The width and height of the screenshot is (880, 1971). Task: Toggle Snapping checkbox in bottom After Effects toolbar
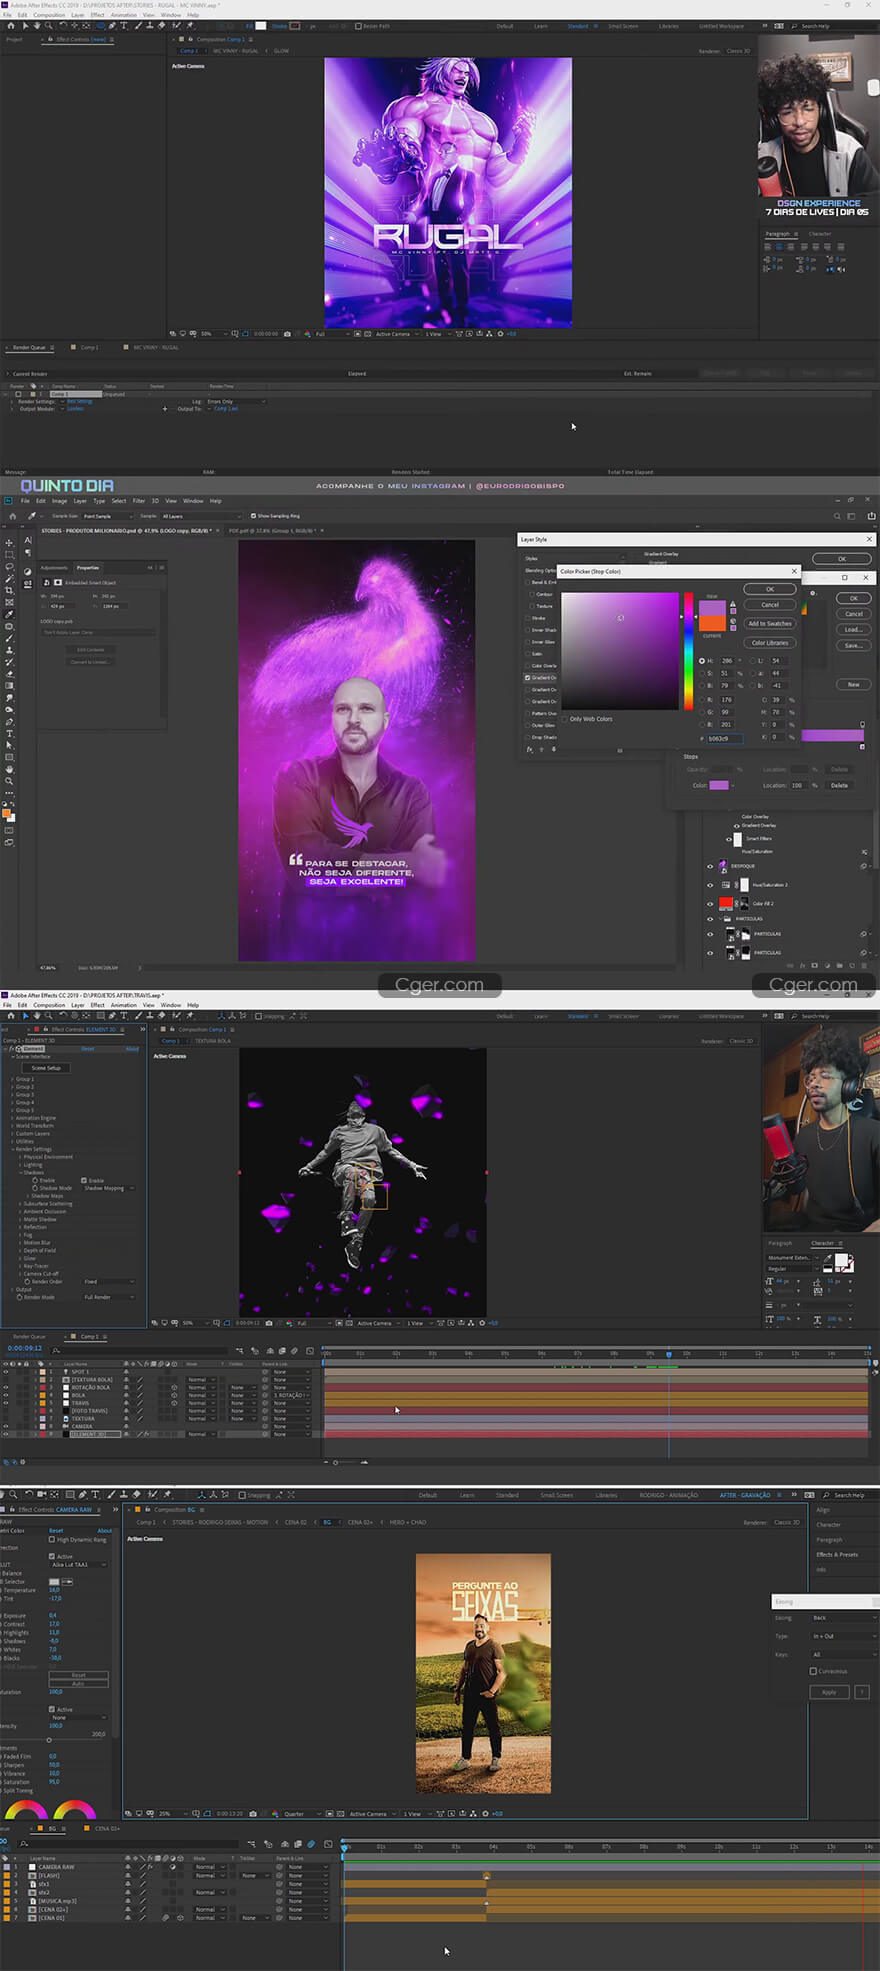click(242, 1495)
